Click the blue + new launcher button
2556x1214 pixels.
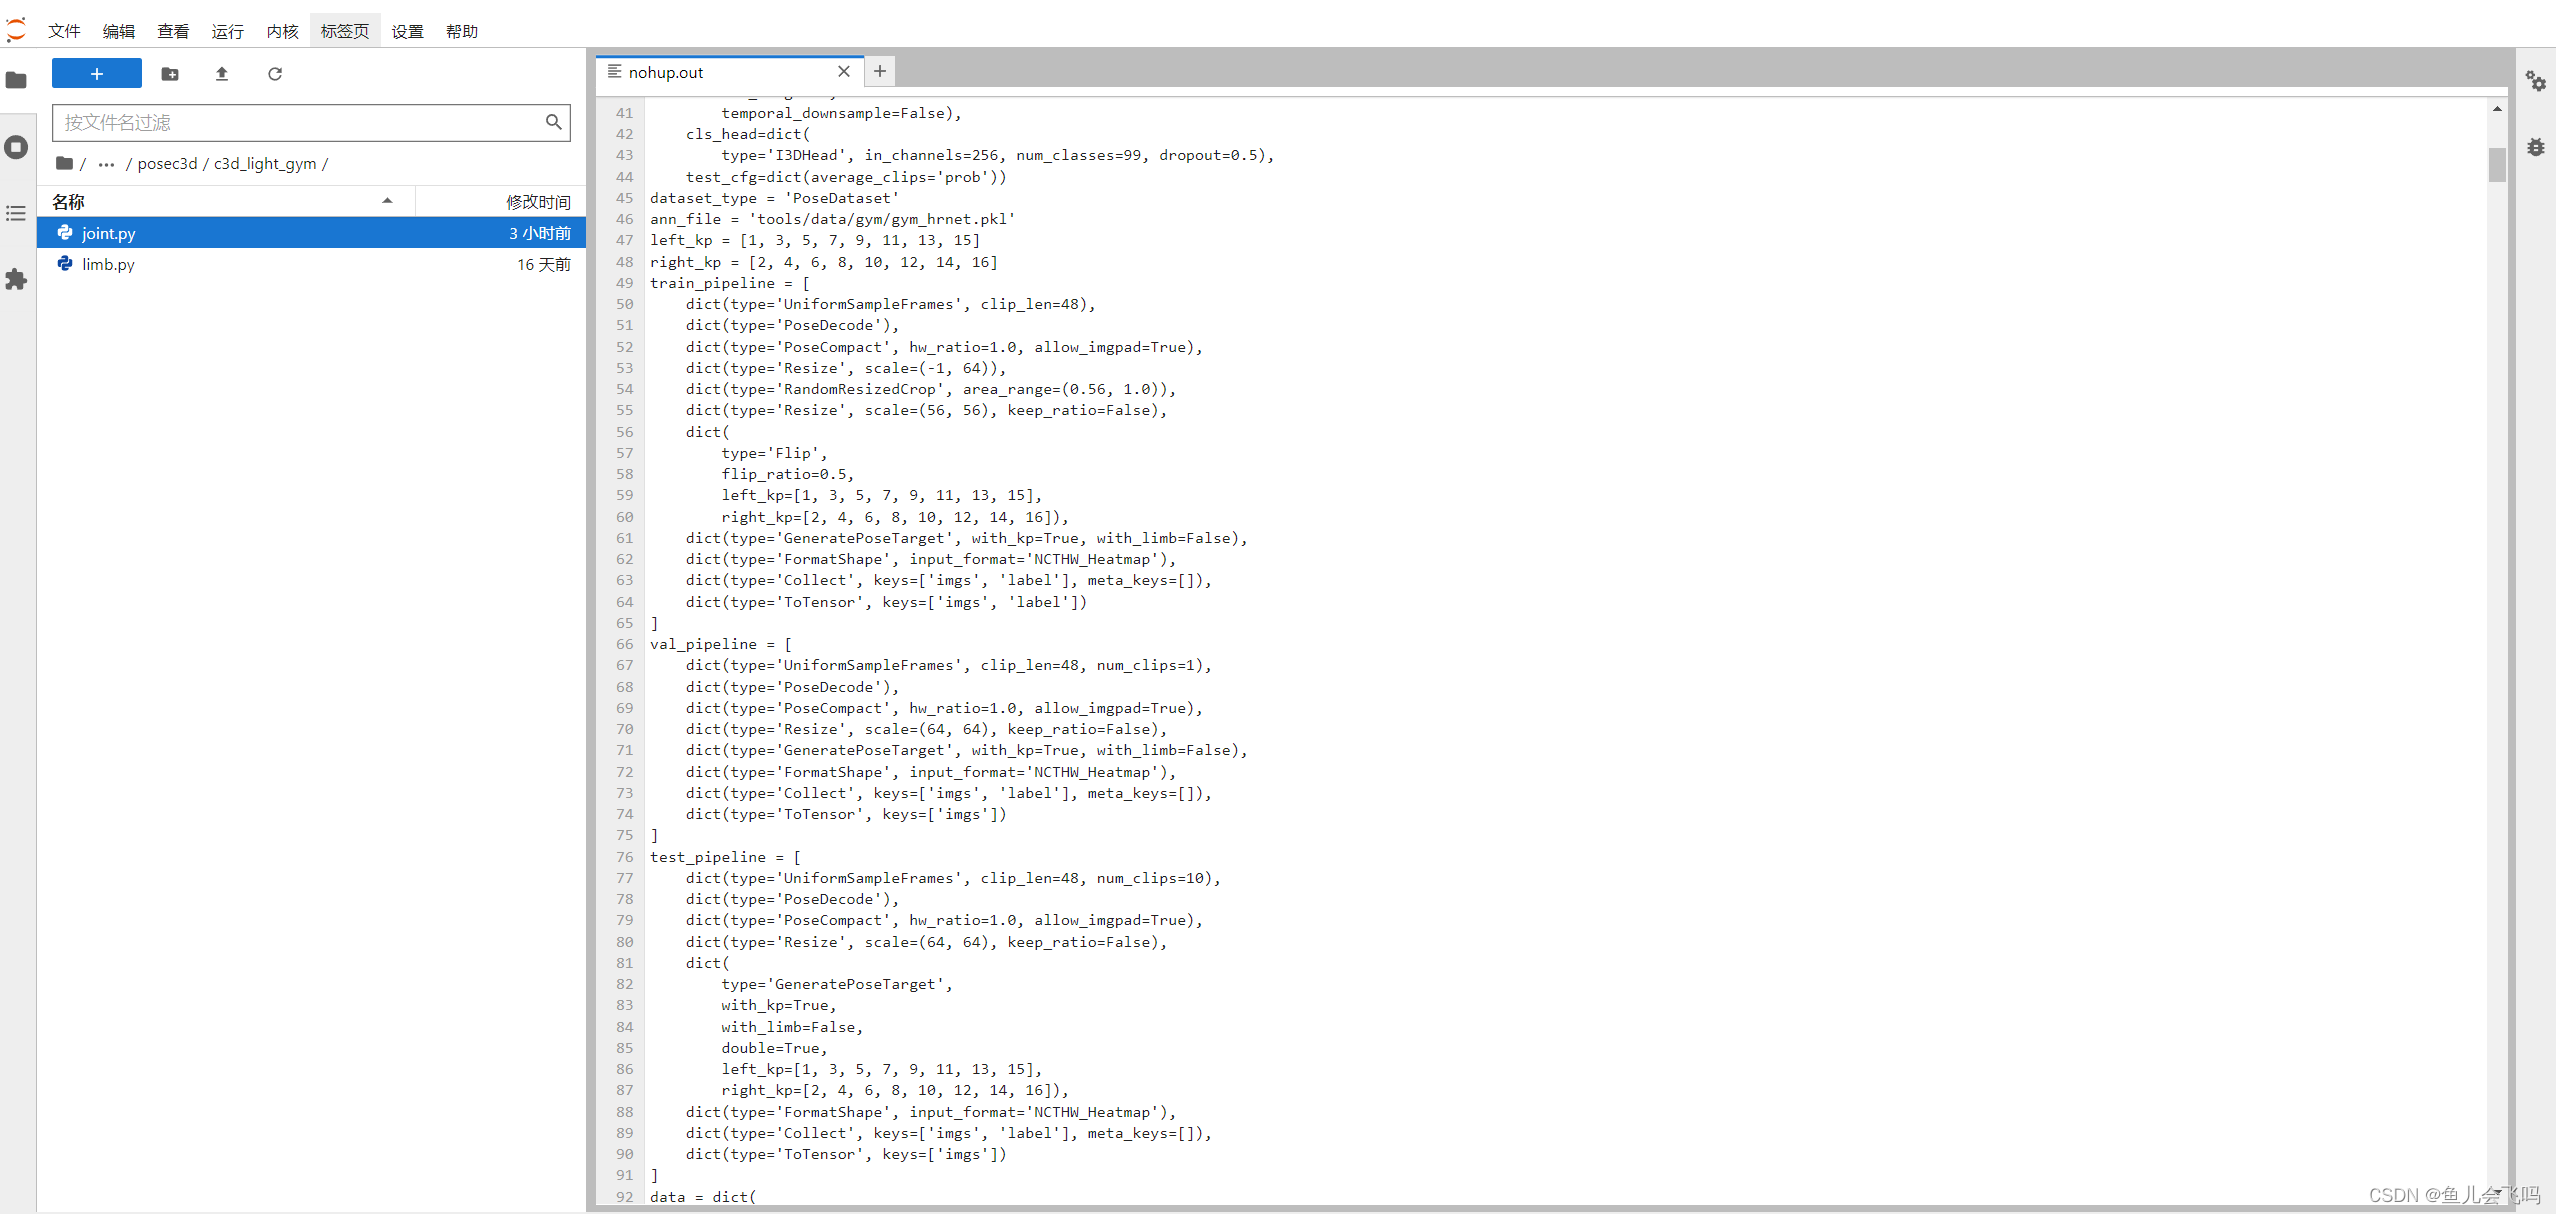pos(96,73)
